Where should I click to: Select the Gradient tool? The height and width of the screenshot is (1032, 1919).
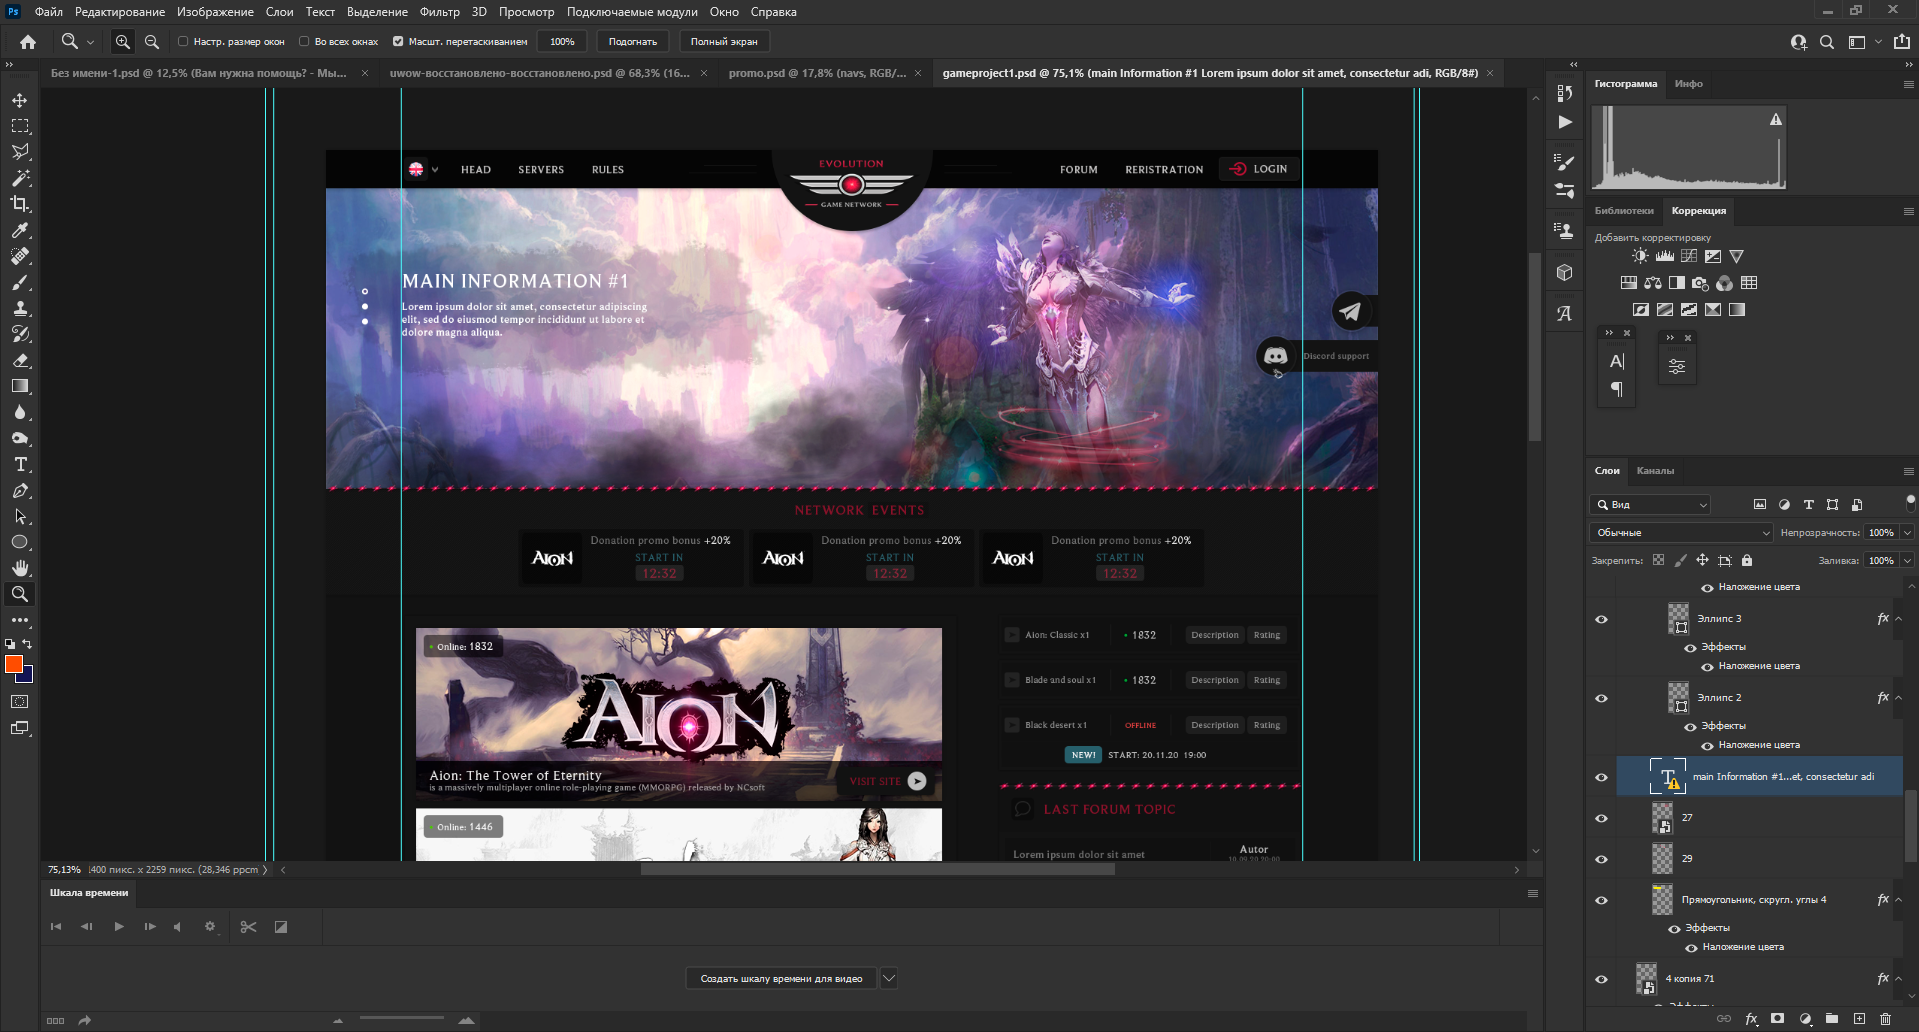pyautogui.click(x=20, y=386)
